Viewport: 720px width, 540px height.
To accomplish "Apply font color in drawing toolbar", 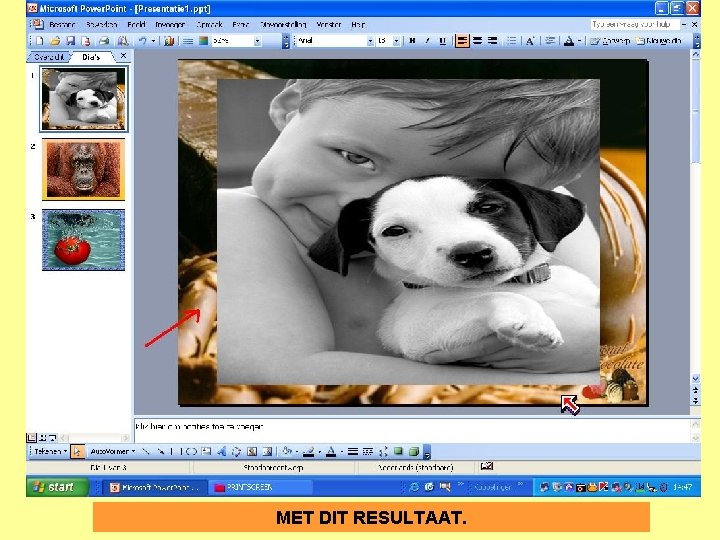I will (x=331, y=451).
